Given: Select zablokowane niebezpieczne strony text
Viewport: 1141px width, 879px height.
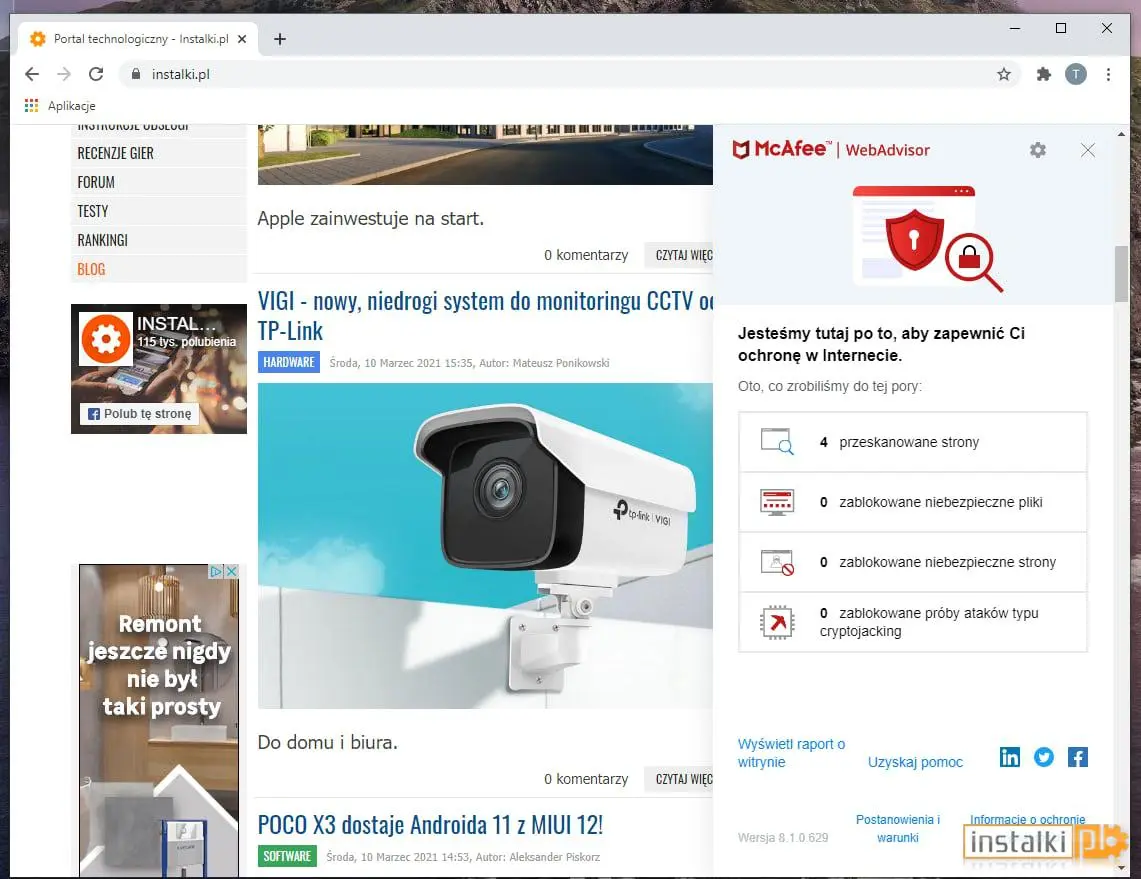Looking at the screenshot, I should tap(947, 562).
